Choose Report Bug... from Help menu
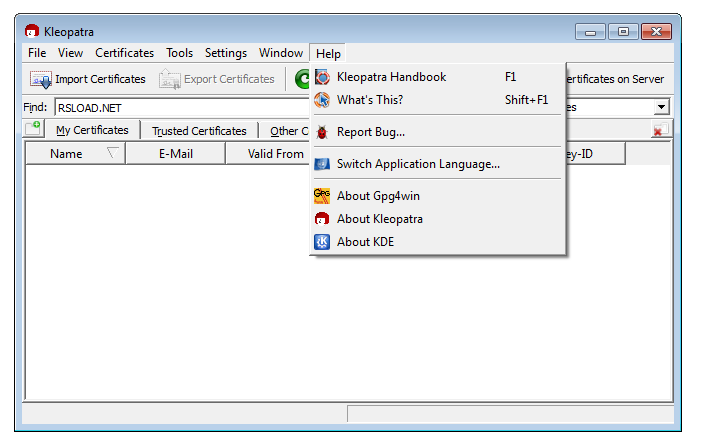Screen dimensions: 703x443 pos(437,132)
